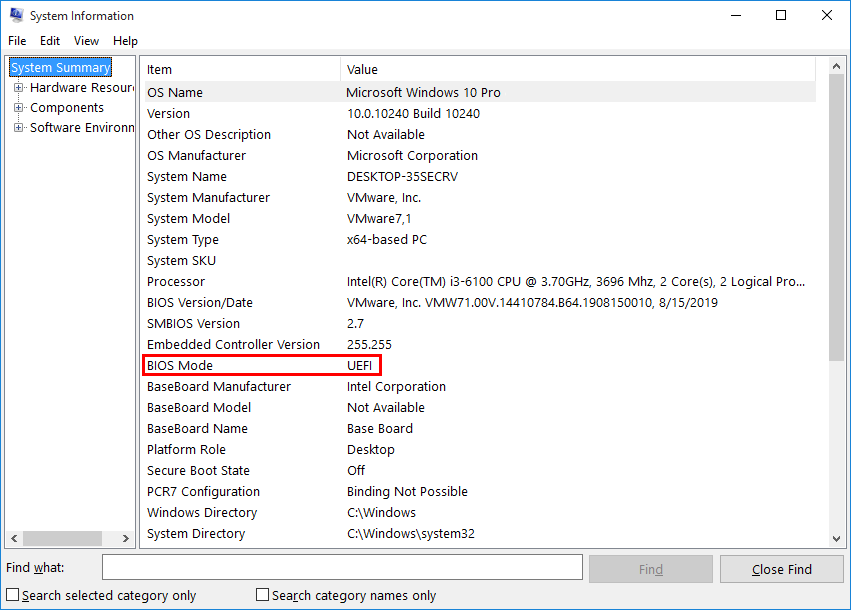The height and width of the screenshot is (610, 851).
Task: Select the BIOS Mode row
Action: [480, 366]
